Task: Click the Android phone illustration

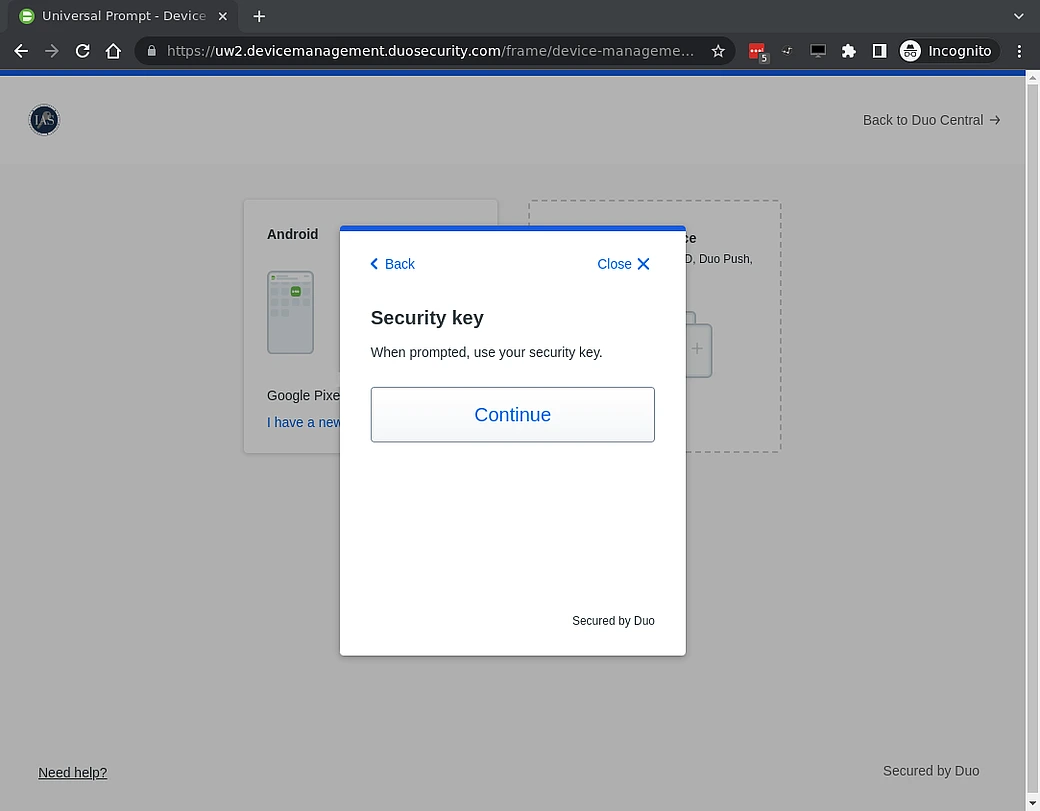Action: 291,312
